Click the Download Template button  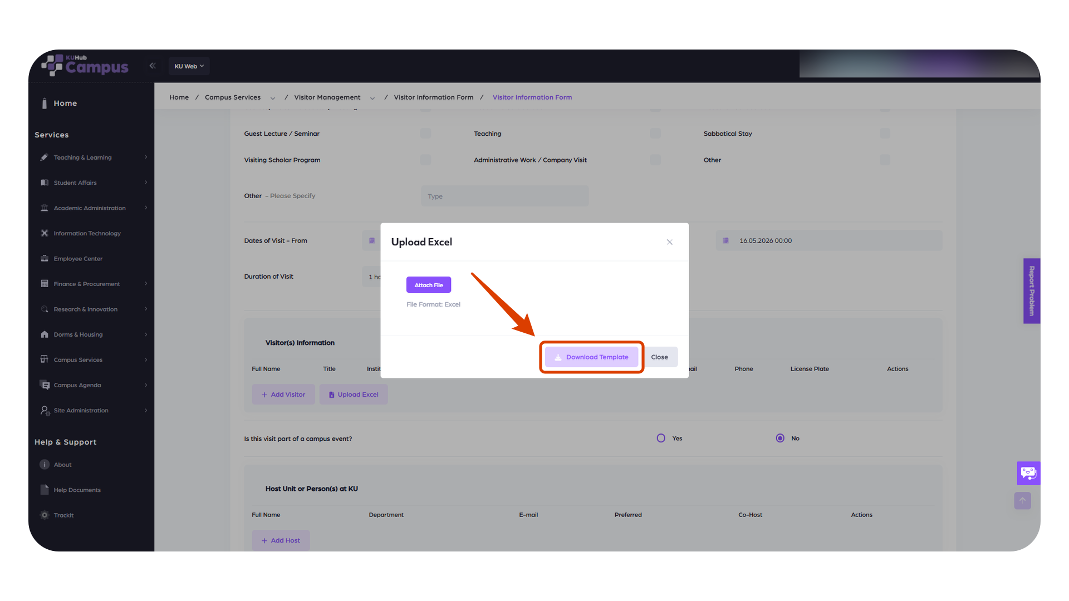[591, 357]
